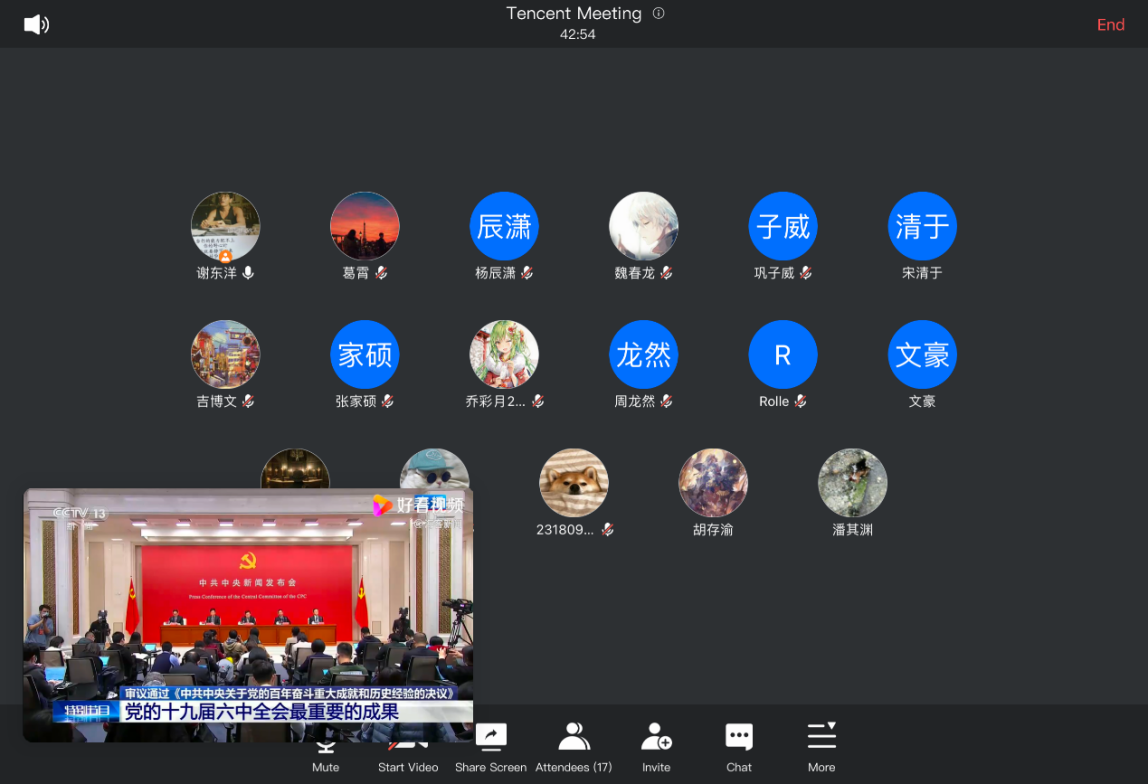The width and height of the screenshot is (1148, 784).
Task: Open meeting info icon beside title
Action: pos(658,13)
